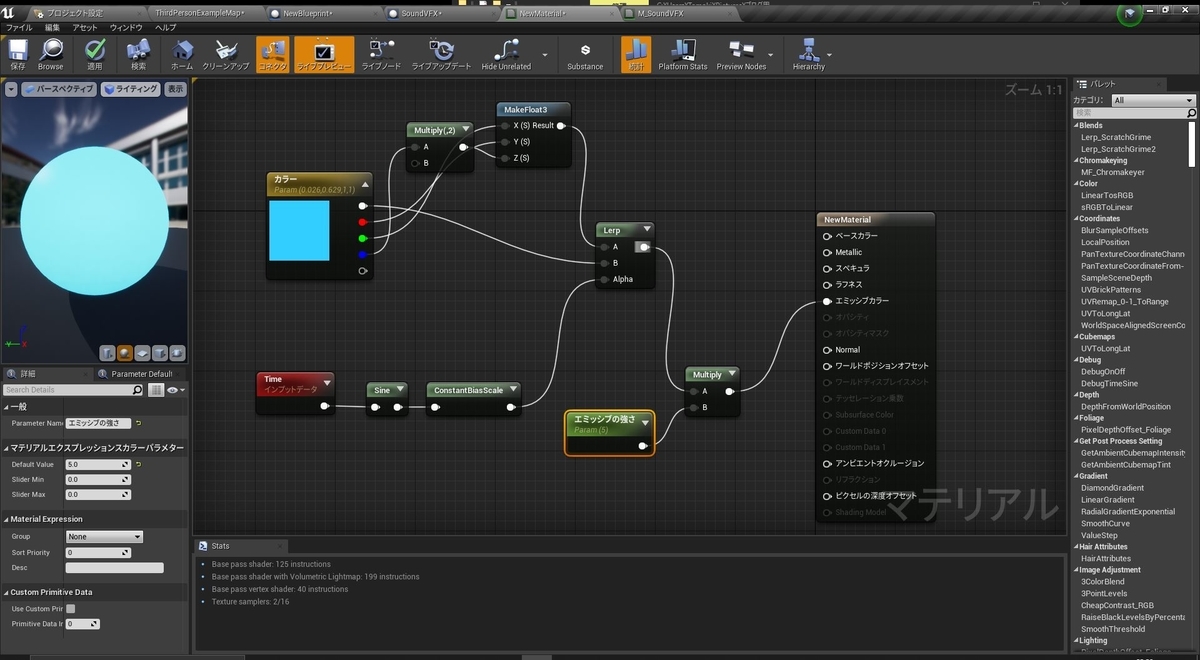Enable the Use Custom Primitive Data checkbox

(70, 608)
